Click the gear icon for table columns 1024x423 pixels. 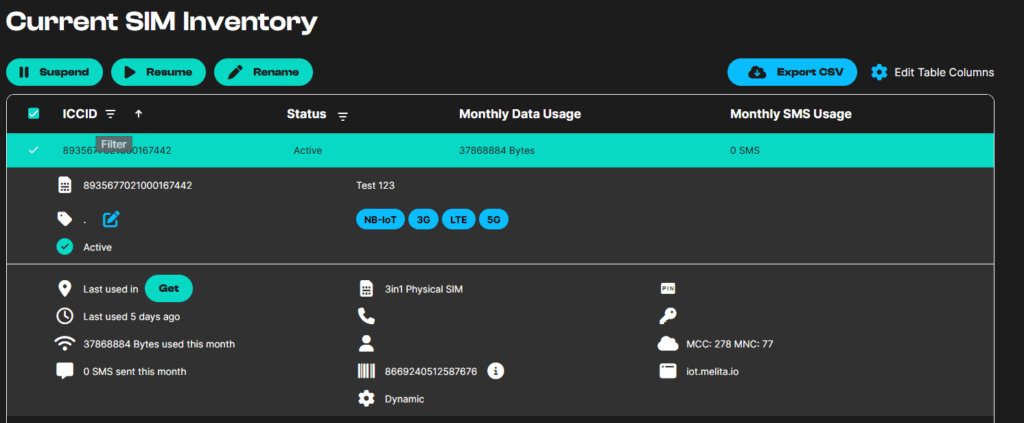879,72
